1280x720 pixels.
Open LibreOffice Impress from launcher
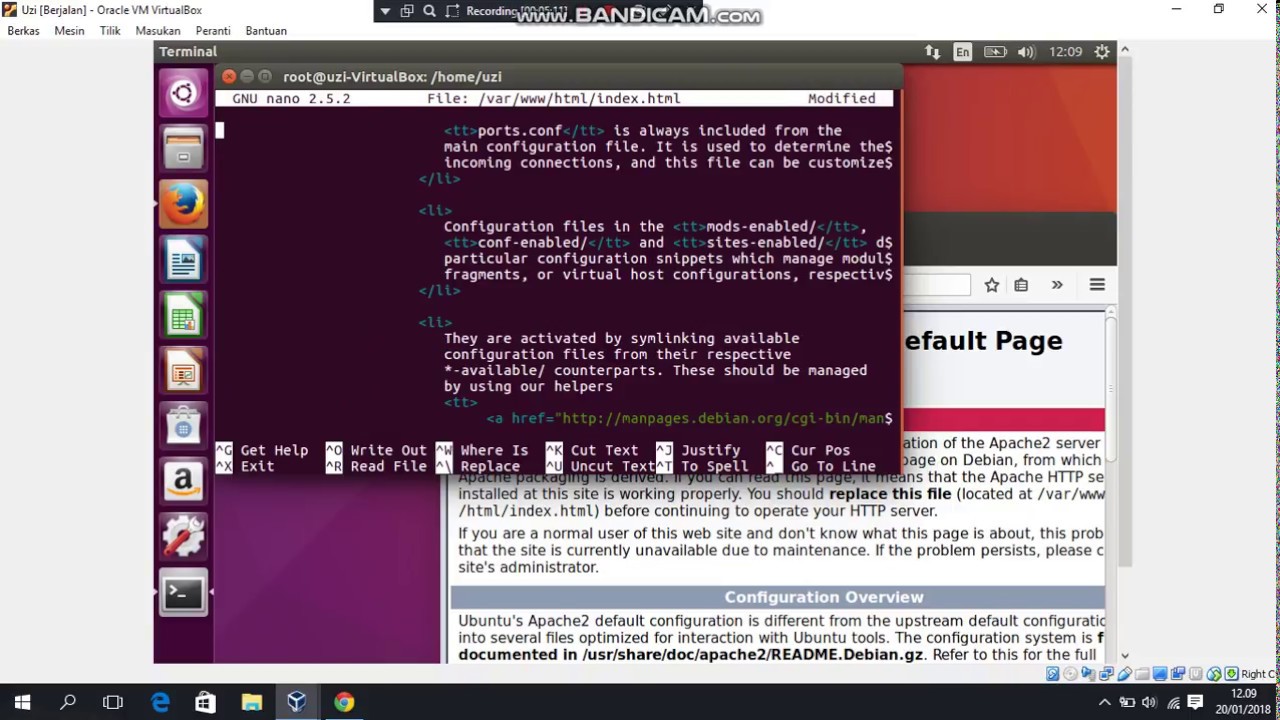[183, 373]
